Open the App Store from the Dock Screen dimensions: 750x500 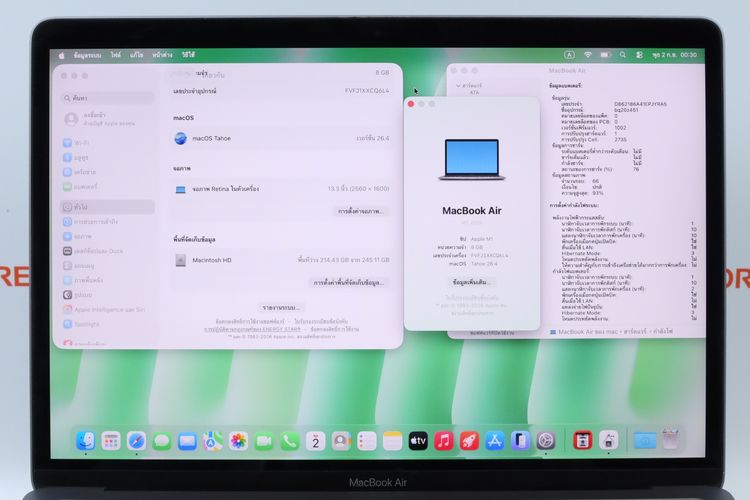pyautogui.click(x=495, y=441)
